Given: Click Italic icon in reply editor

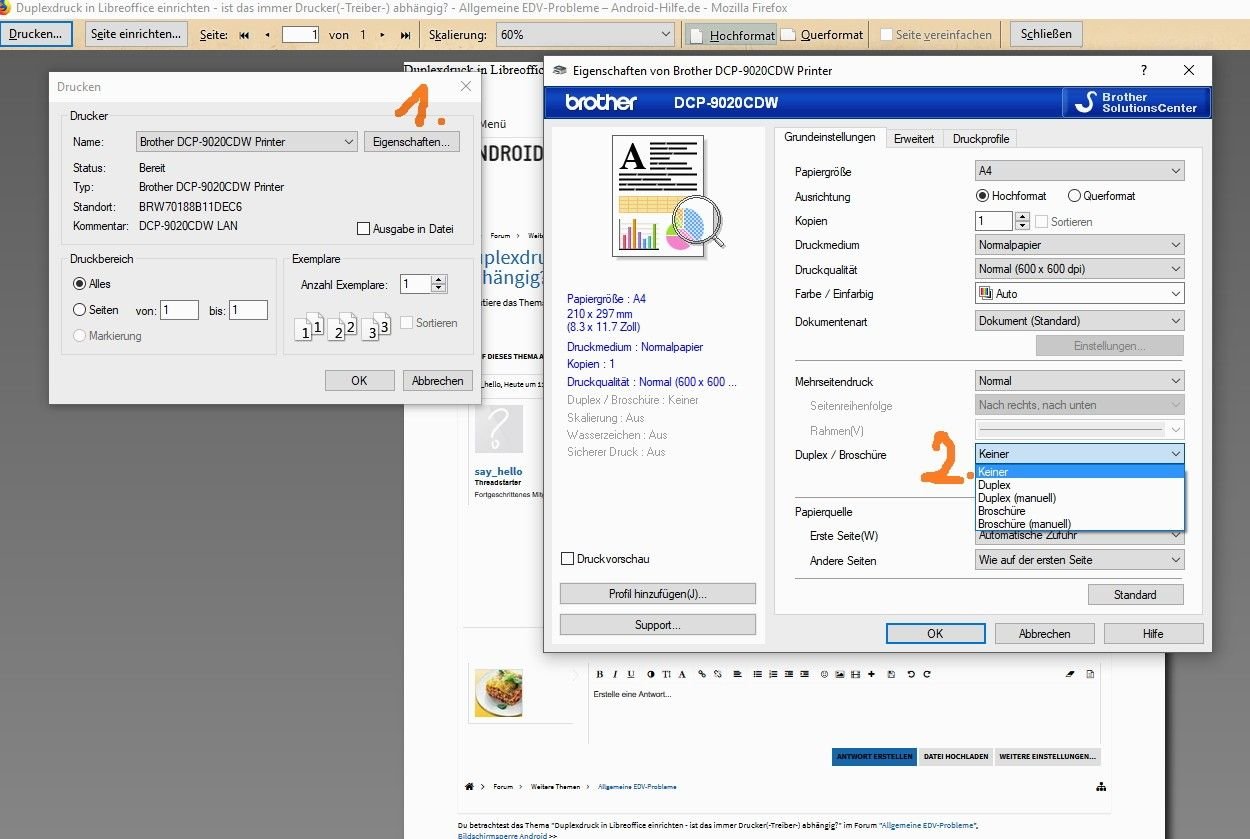Looking at the screenshot, I should pos(616,674).
